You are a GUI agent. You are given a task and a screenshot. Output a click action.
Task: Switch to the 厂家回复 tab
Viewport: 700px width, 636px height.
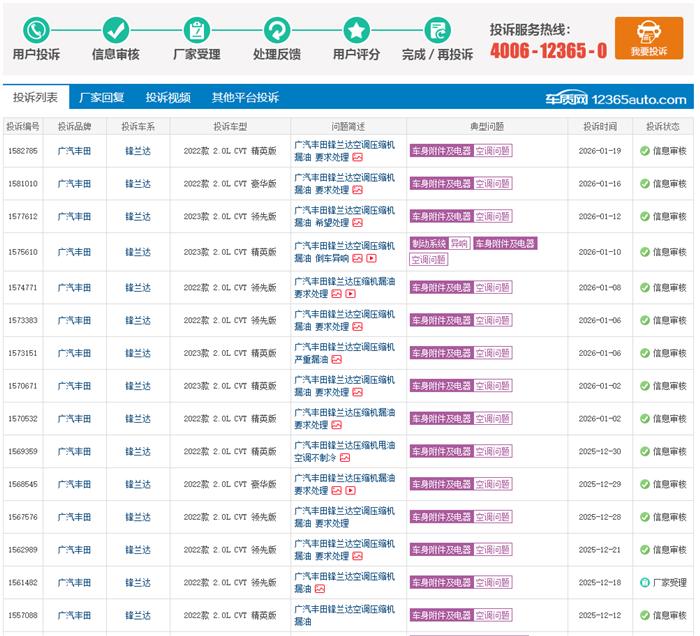[x=102, y=98]
